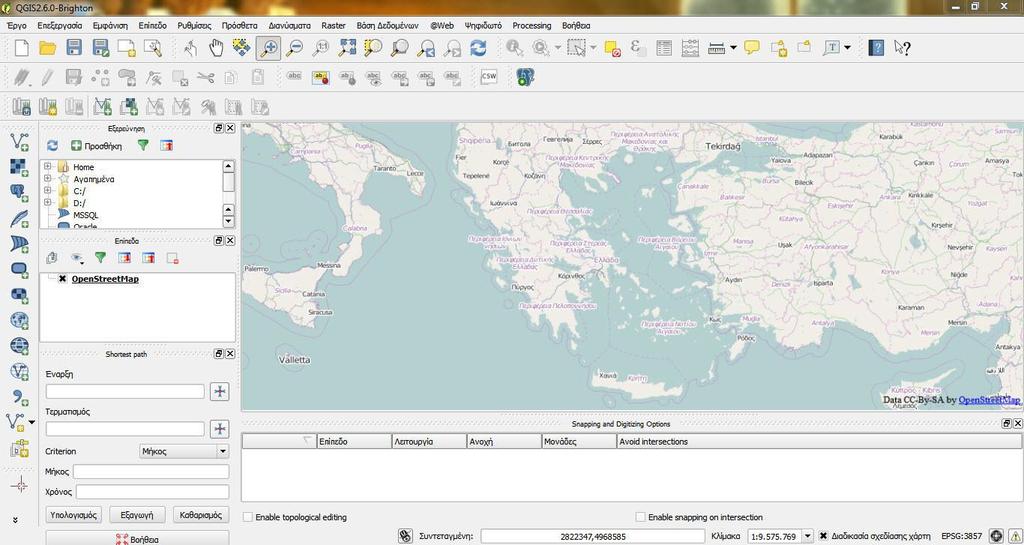The width and height of the screenshot is (1024, 545).
Task: Expand the C:/ drive node
Action: pos(48,191)
